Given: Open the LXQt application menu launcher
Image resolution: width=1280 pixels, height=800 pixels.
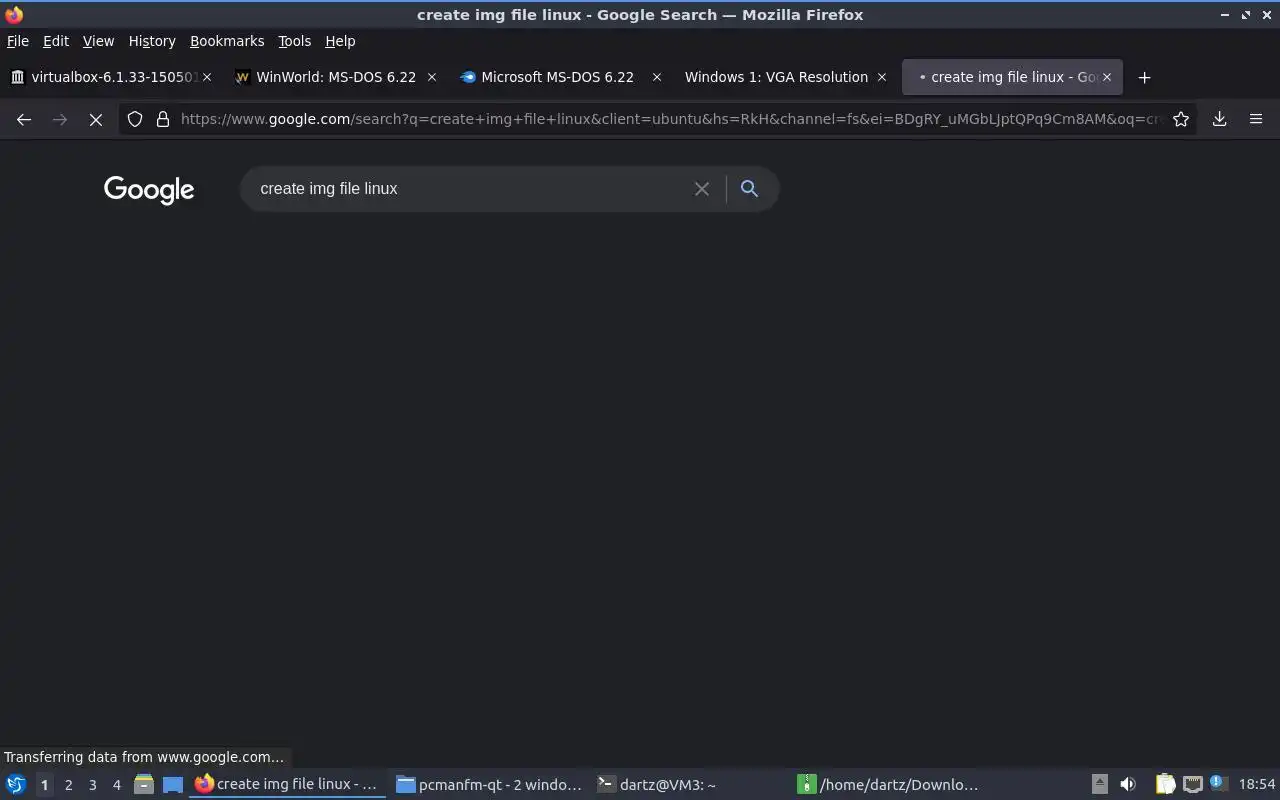Looking at the screenshot, I should (16, 784).
